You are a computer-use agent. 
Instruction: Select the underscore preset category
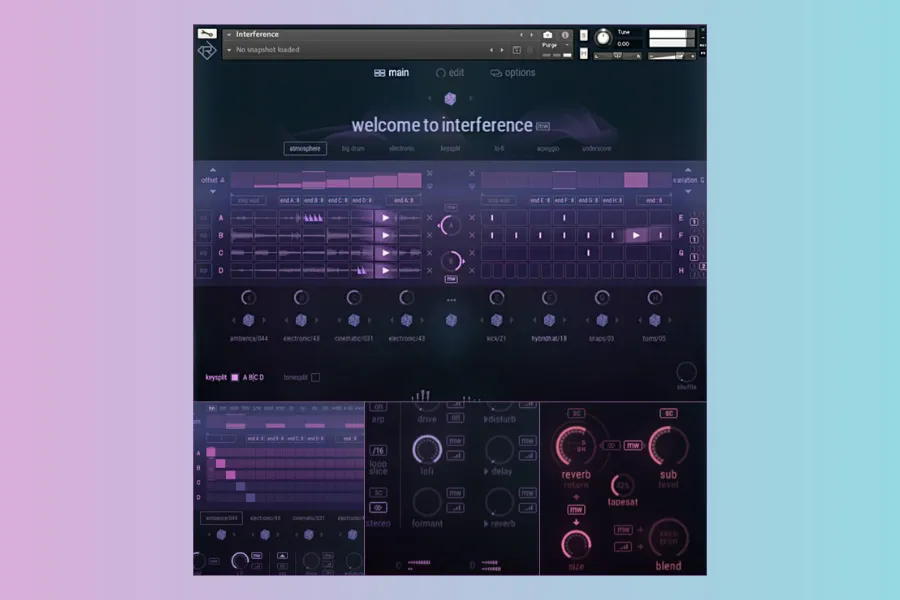click(597, 149)
